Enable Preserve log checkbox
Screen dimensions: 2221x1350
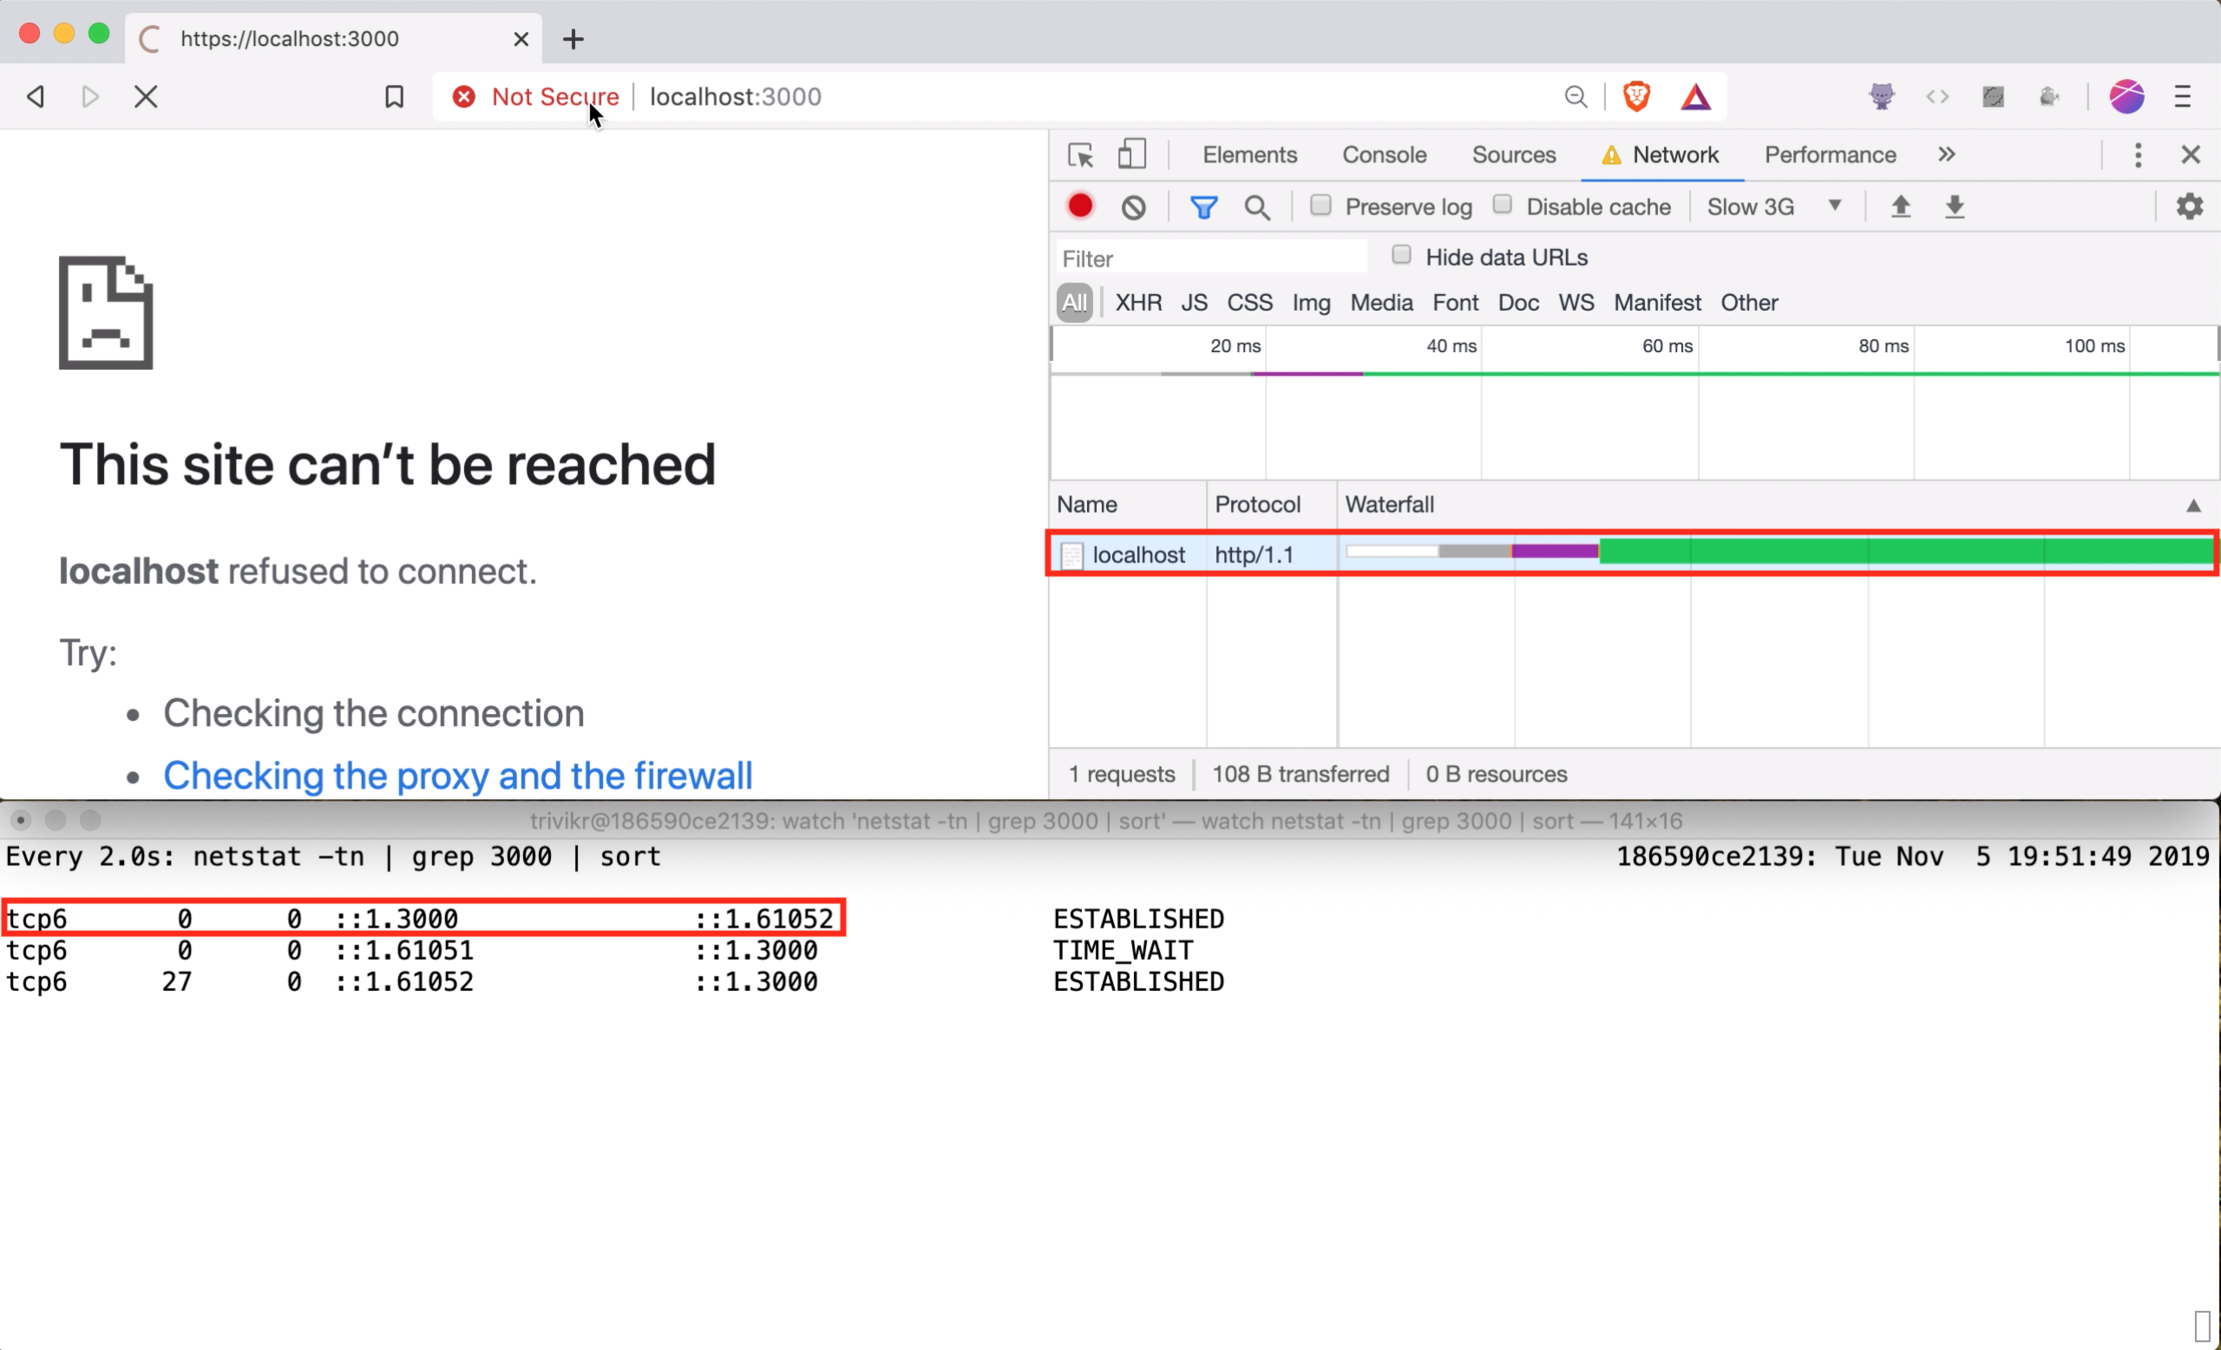coord(1321,206)
